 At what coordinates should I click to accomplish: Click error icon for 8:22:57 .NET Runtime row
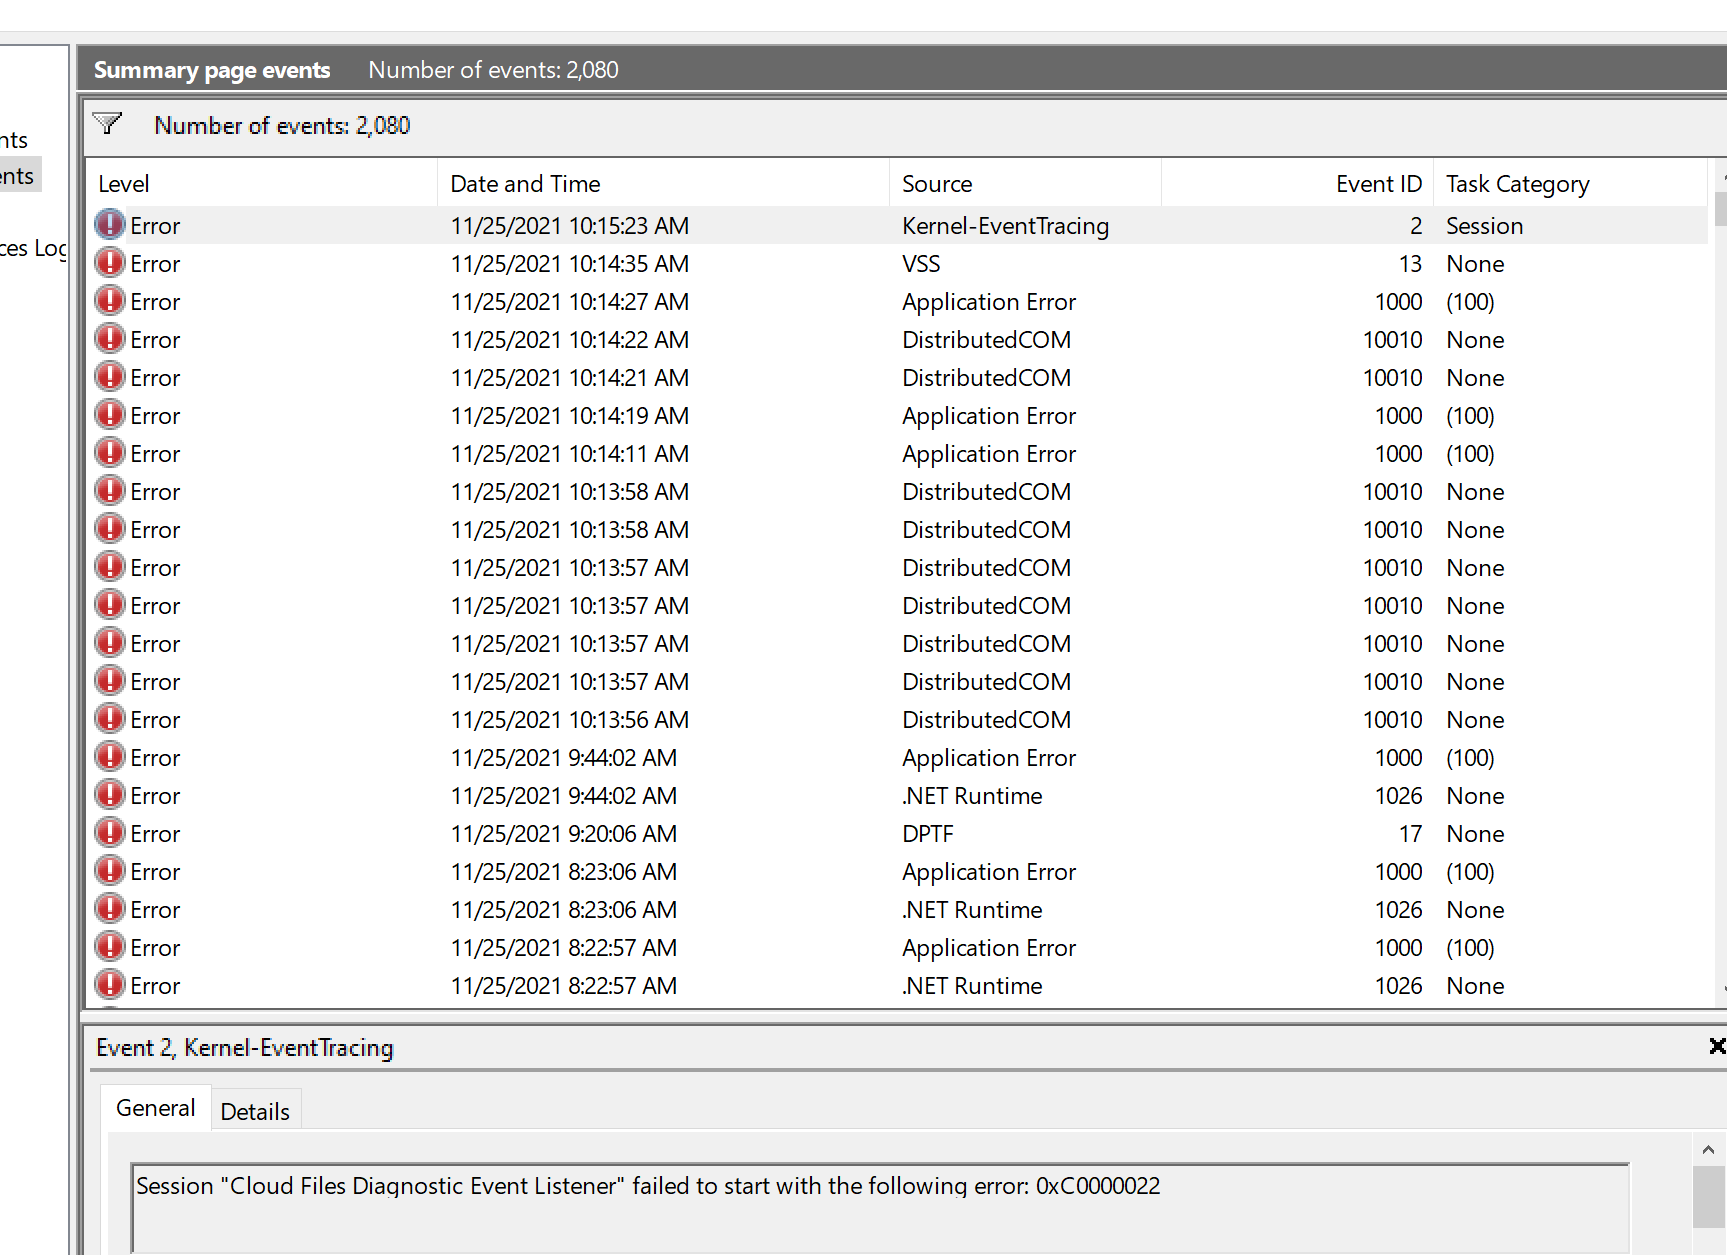(109, 985)
